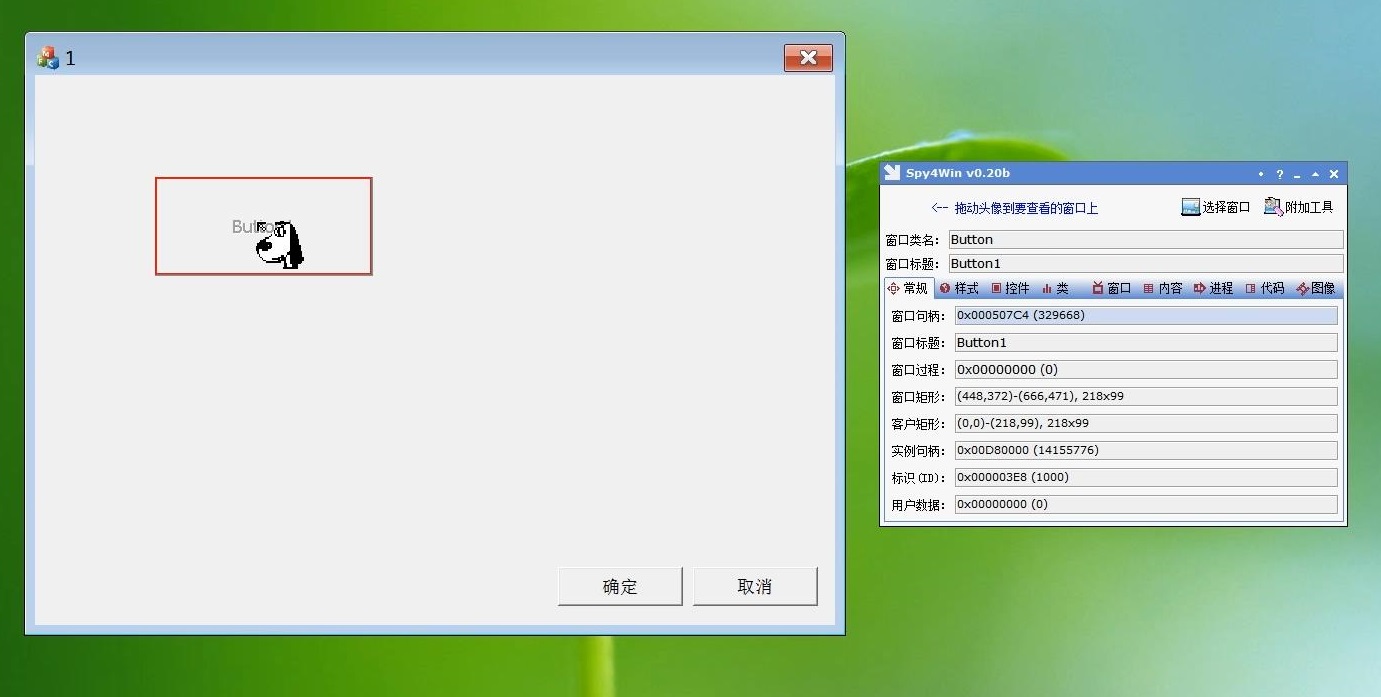This screenshot has width=1381, height=697.
Task: Close the Spy4Win window
Action: [x=1333, y=174]
